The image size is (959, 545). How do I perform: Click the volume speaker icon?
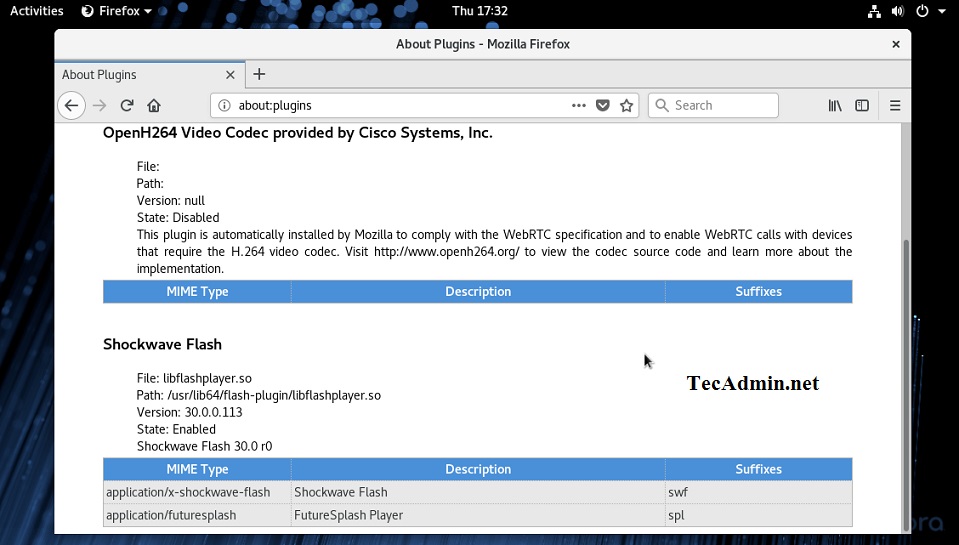[898, 11]
